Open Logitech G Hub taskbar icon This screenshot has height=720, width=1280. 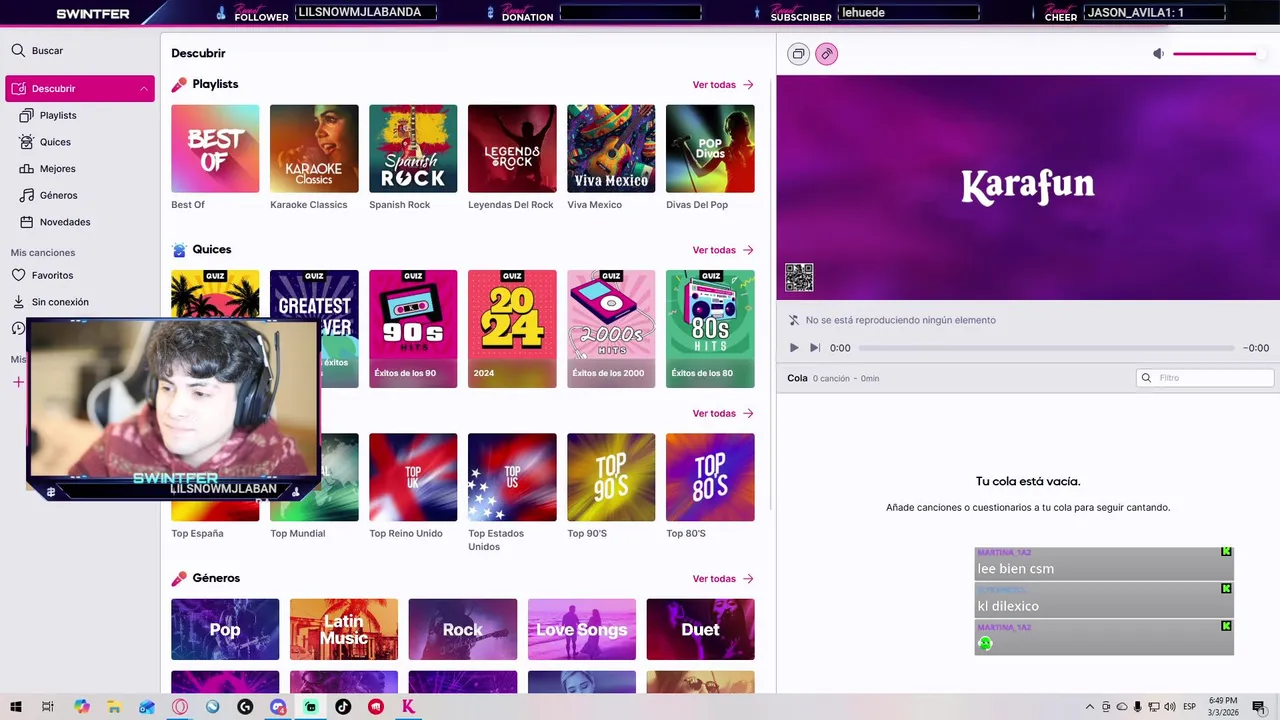tap(245, 707)
